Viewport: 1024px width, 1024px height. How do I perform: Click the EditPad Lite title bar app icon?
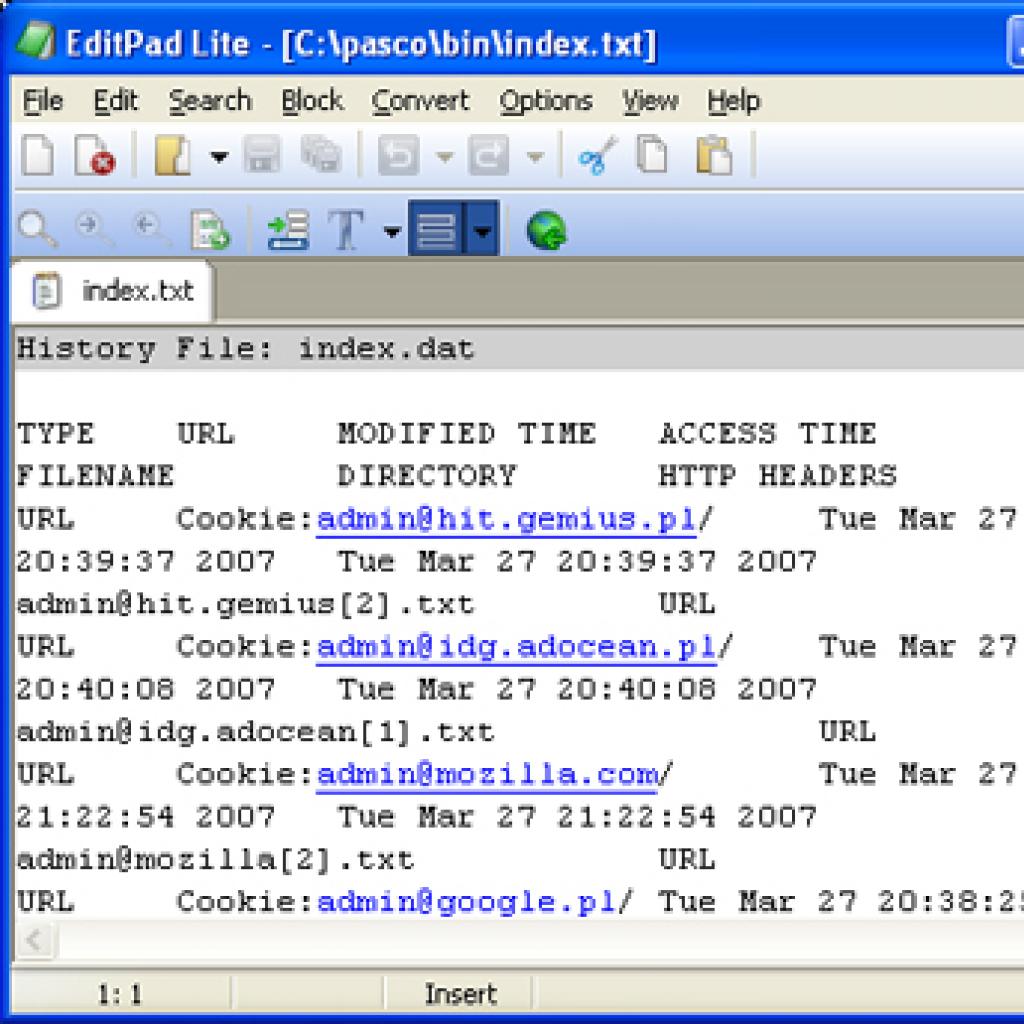35,42
